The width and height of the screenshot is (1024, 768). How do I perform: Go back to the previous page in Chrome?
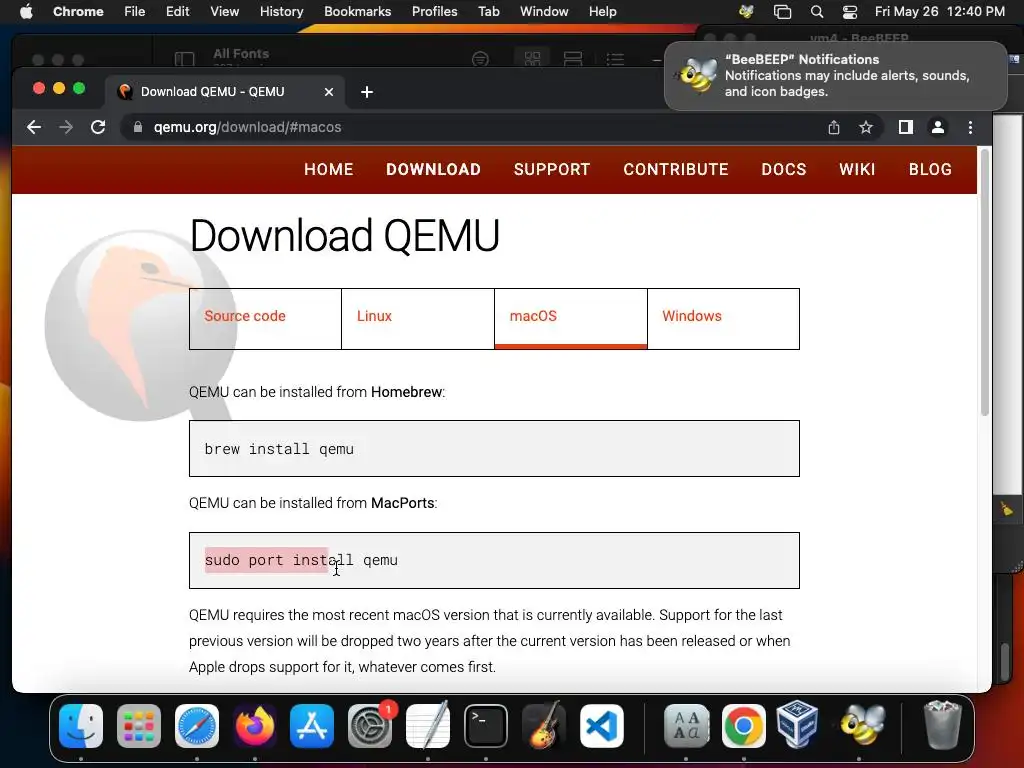click(34, 127)
